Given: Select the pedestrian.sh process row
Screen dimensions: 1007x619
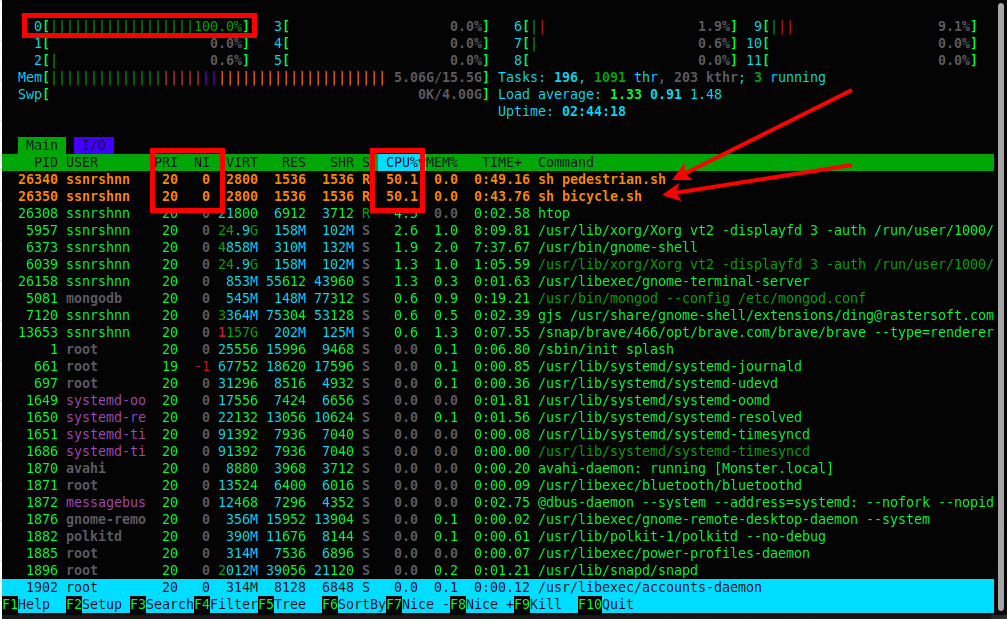Looking at the screenshot, I should pyautogui.click(x=300, y=179).
